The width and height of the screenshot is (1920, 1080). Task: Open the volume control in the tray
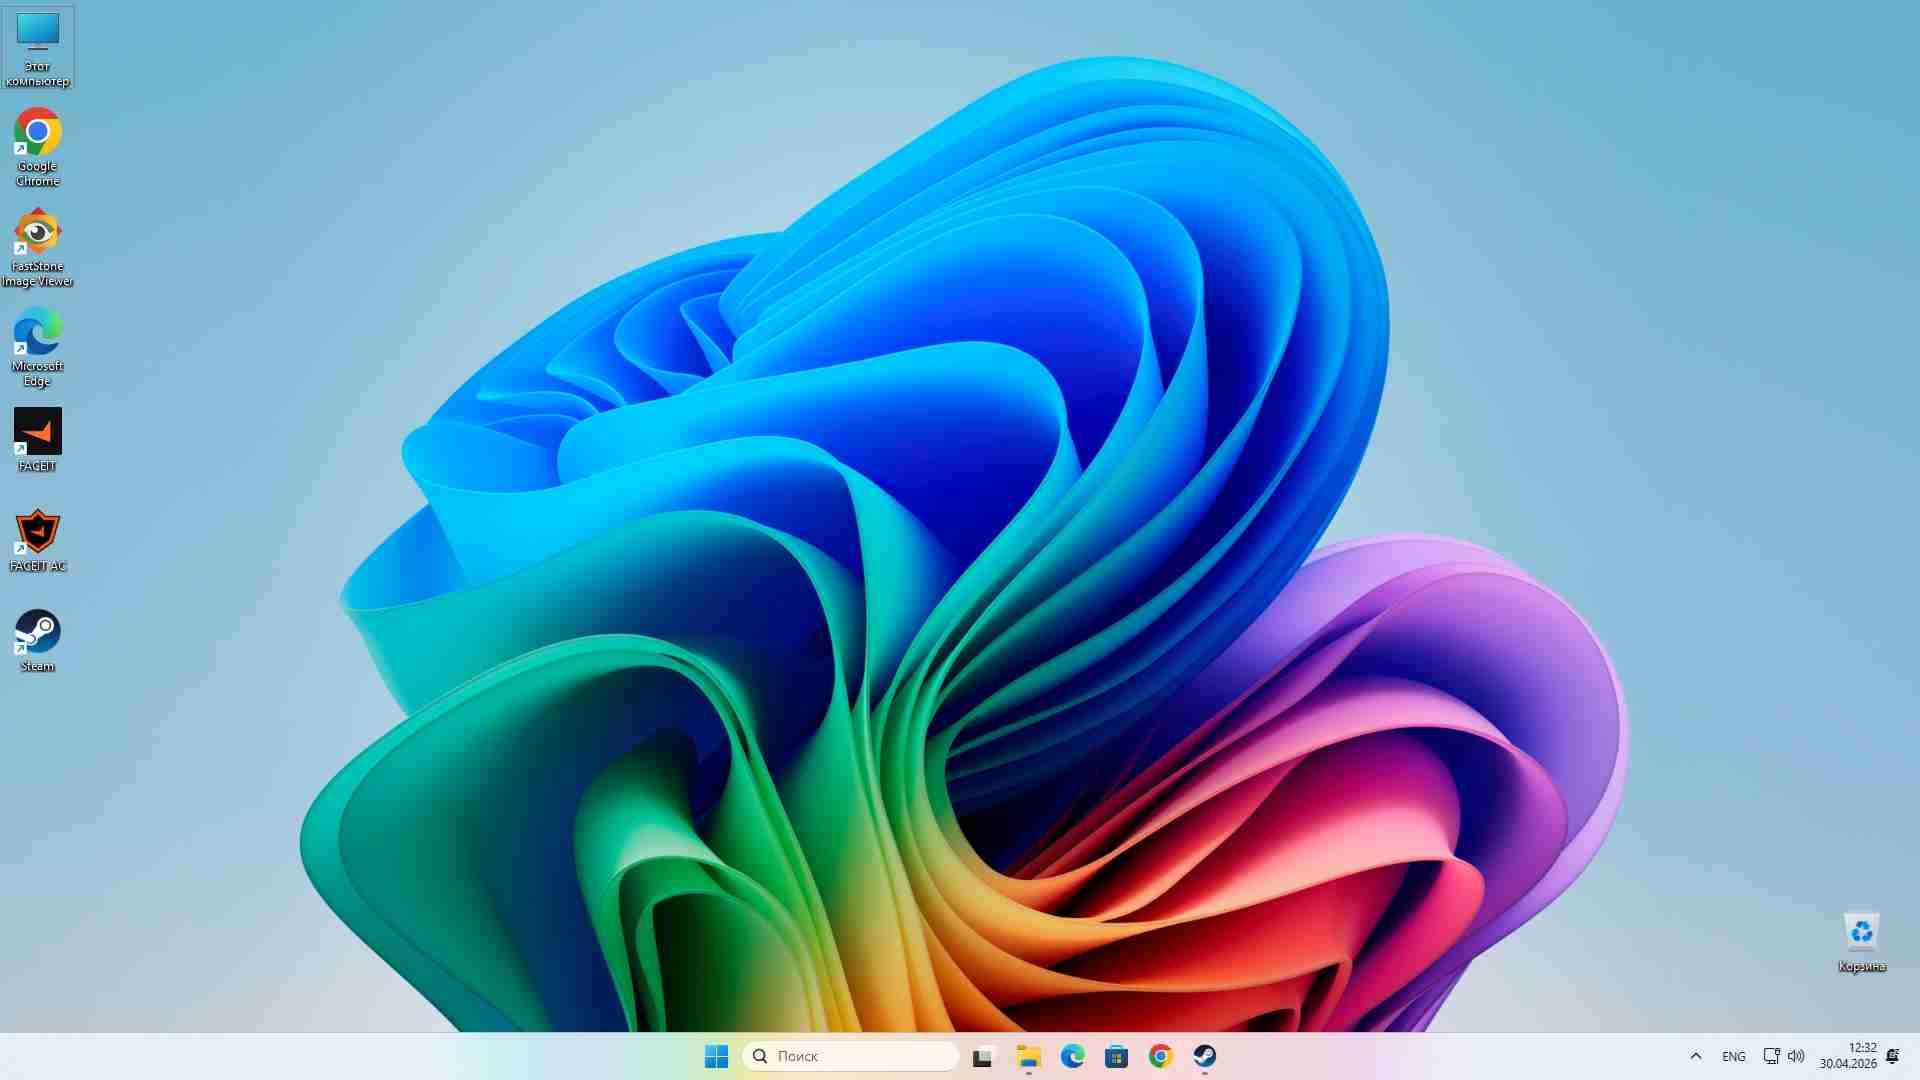pos(1796,1056)
